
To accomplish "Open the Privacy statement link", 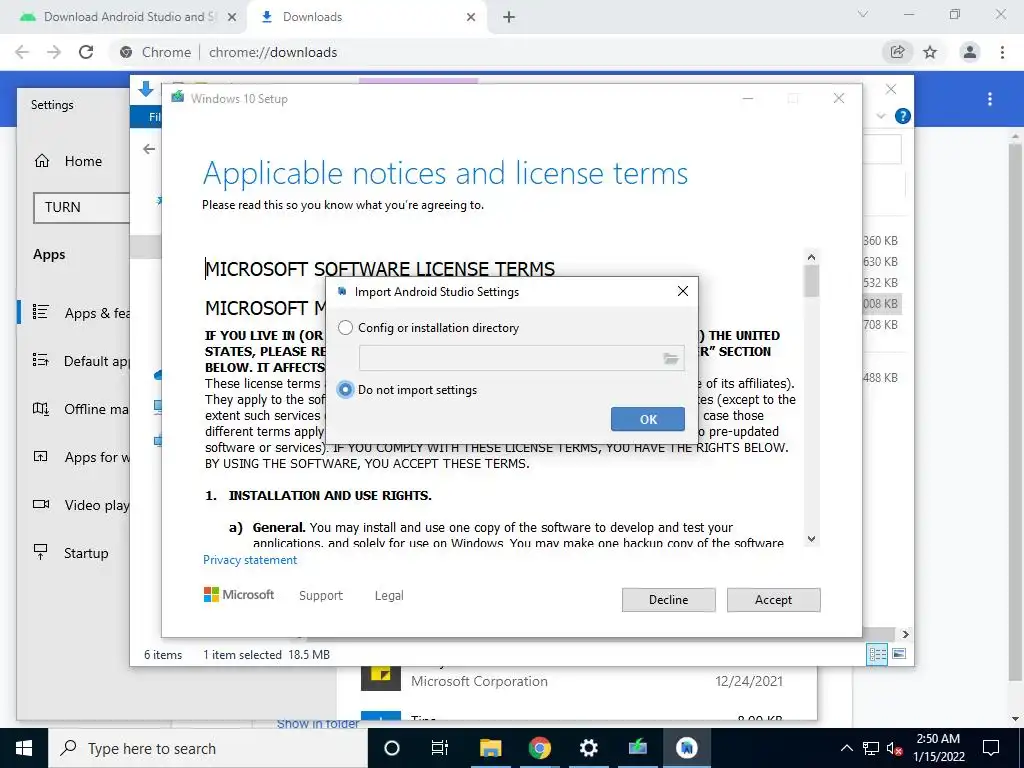I will pos(249,560).
